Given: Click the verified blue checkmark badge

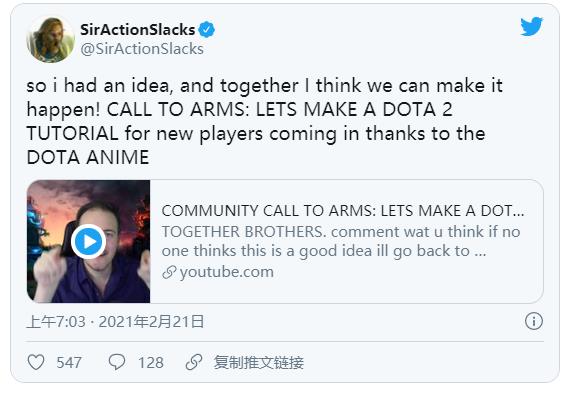Looking at the screenshot, I should coord(207,30).
